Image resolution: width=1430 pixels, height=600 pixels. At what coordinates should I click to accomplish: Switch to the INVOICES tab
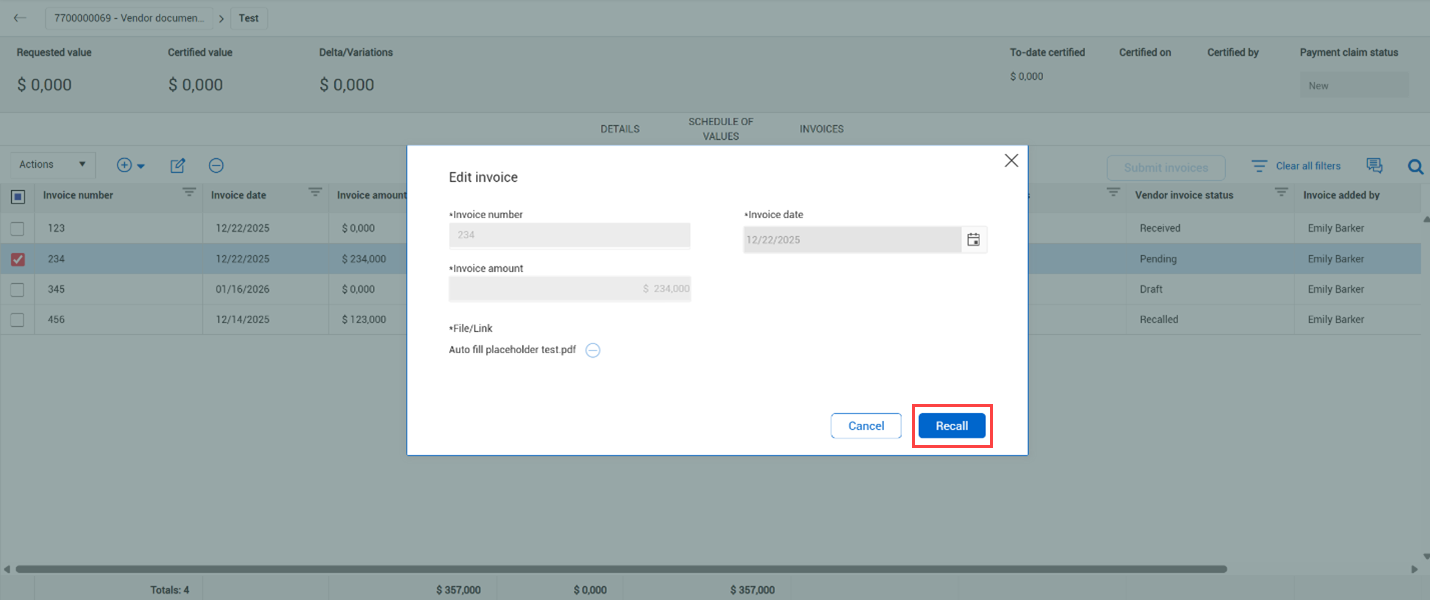click(x=822, y=129)
